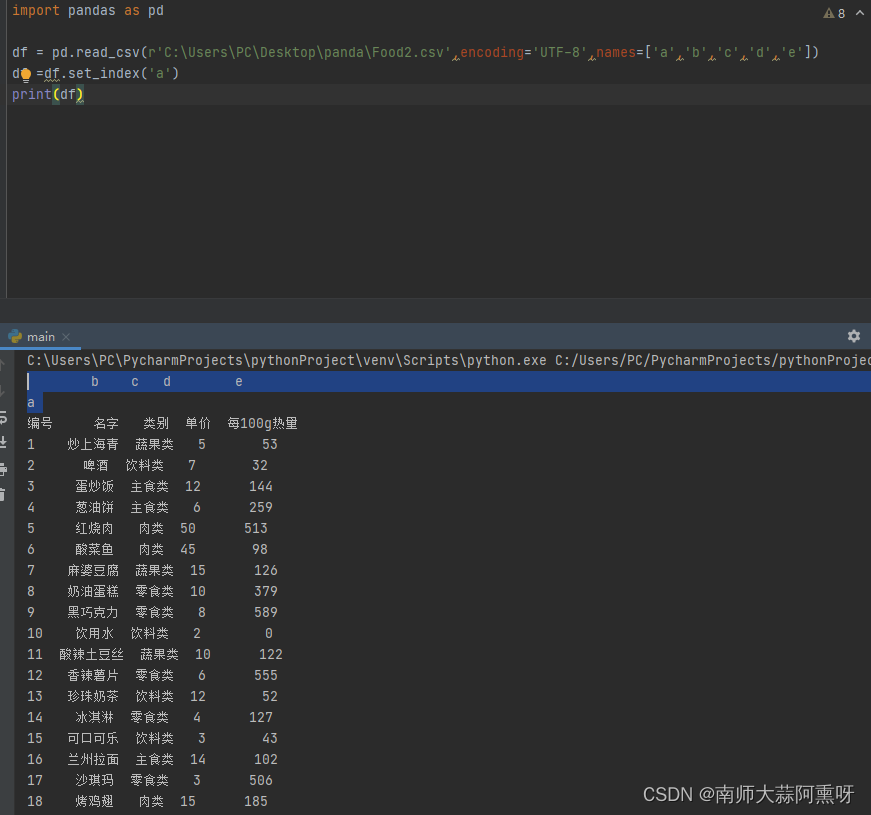The image size is (871, 815).
Task: Click '烤鸡翅' in row 18
Action: point(94,802)
